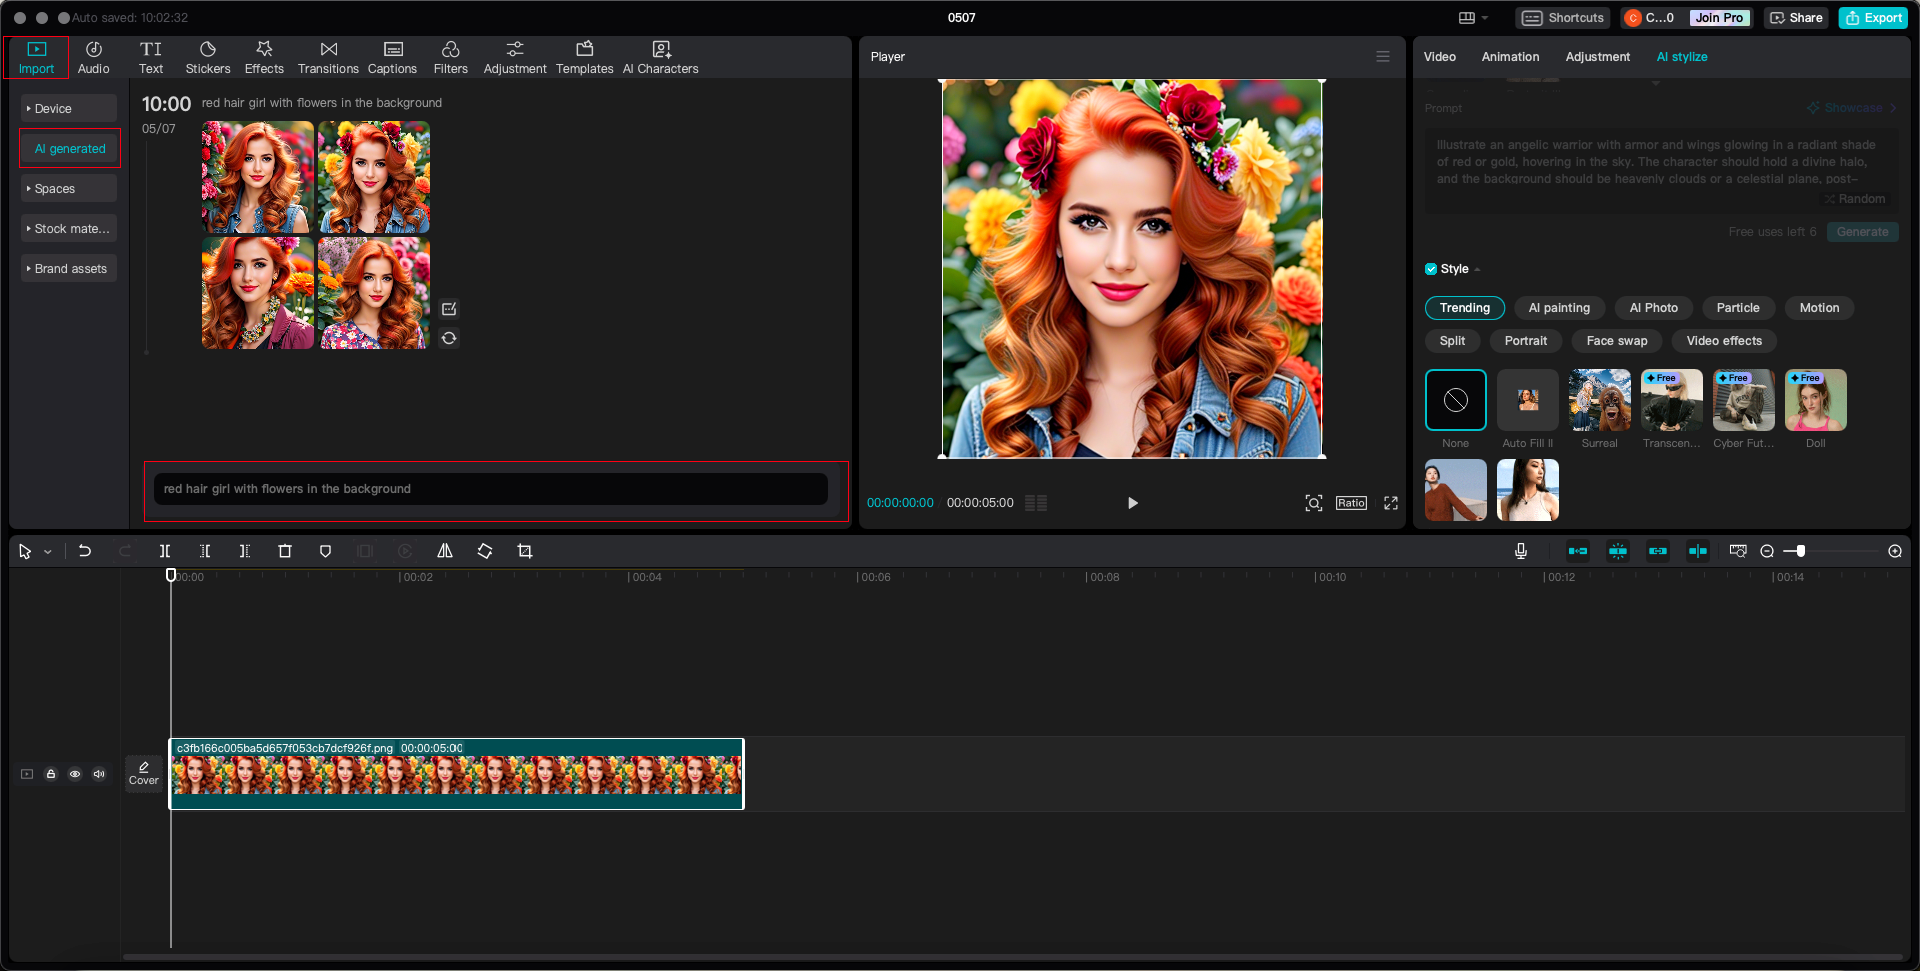The height and width of the screenshot is (971, 1920).
Task: Toggle track visibility eye icon
Action: 75,774
